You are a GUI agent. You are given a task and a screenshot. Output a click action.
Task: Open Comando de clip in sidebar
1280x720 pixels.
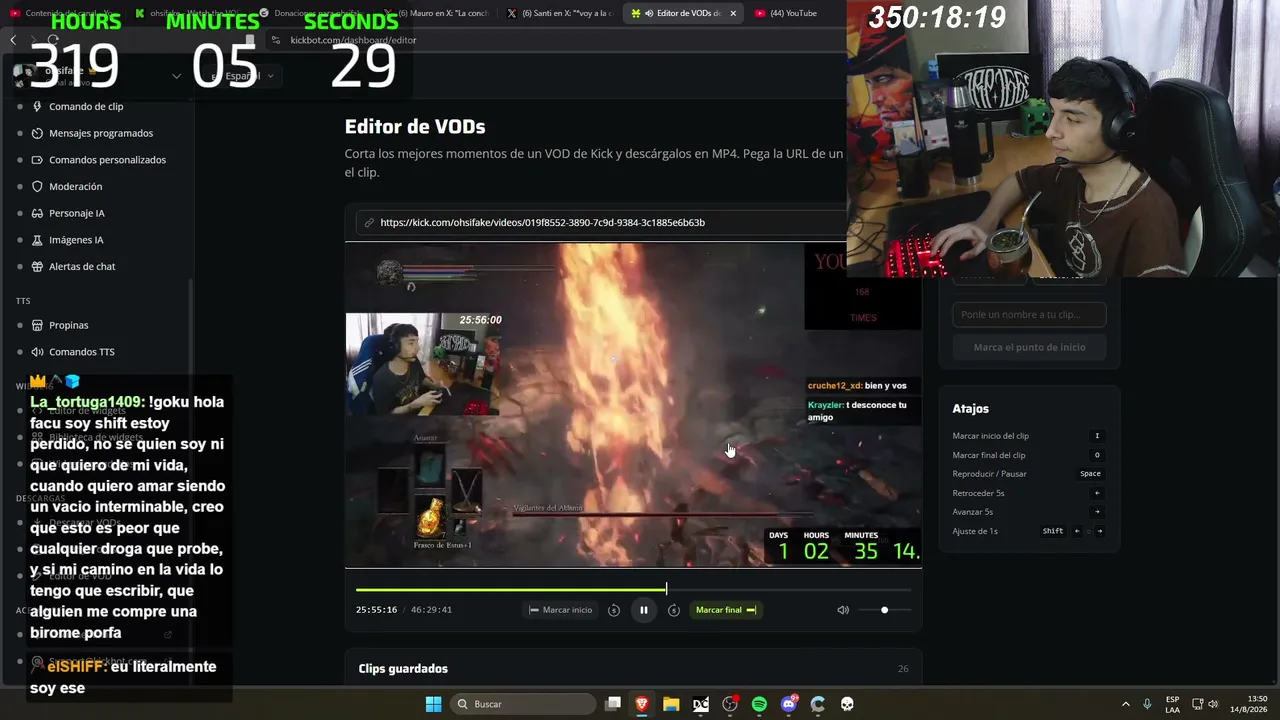[86, 106]
